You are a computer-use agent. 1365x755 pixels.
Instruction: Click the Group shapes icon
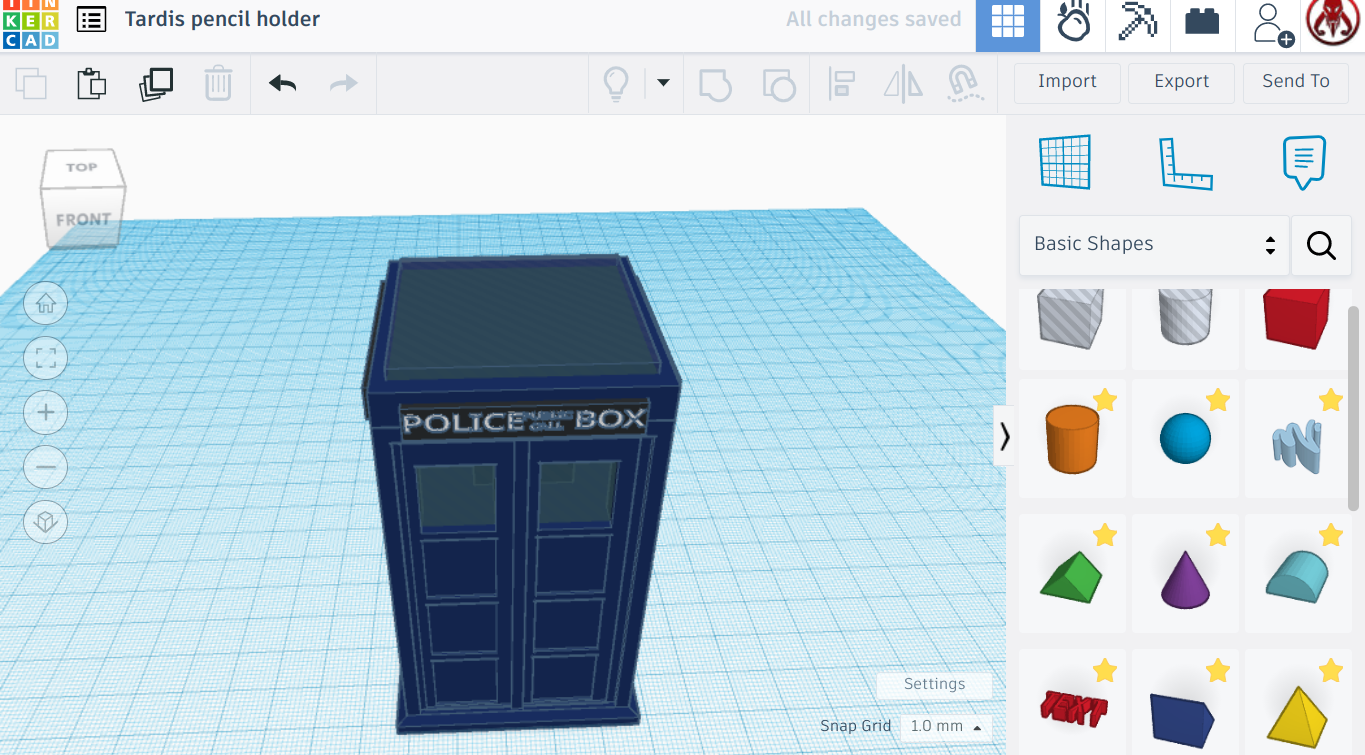(x=715, y=85)
